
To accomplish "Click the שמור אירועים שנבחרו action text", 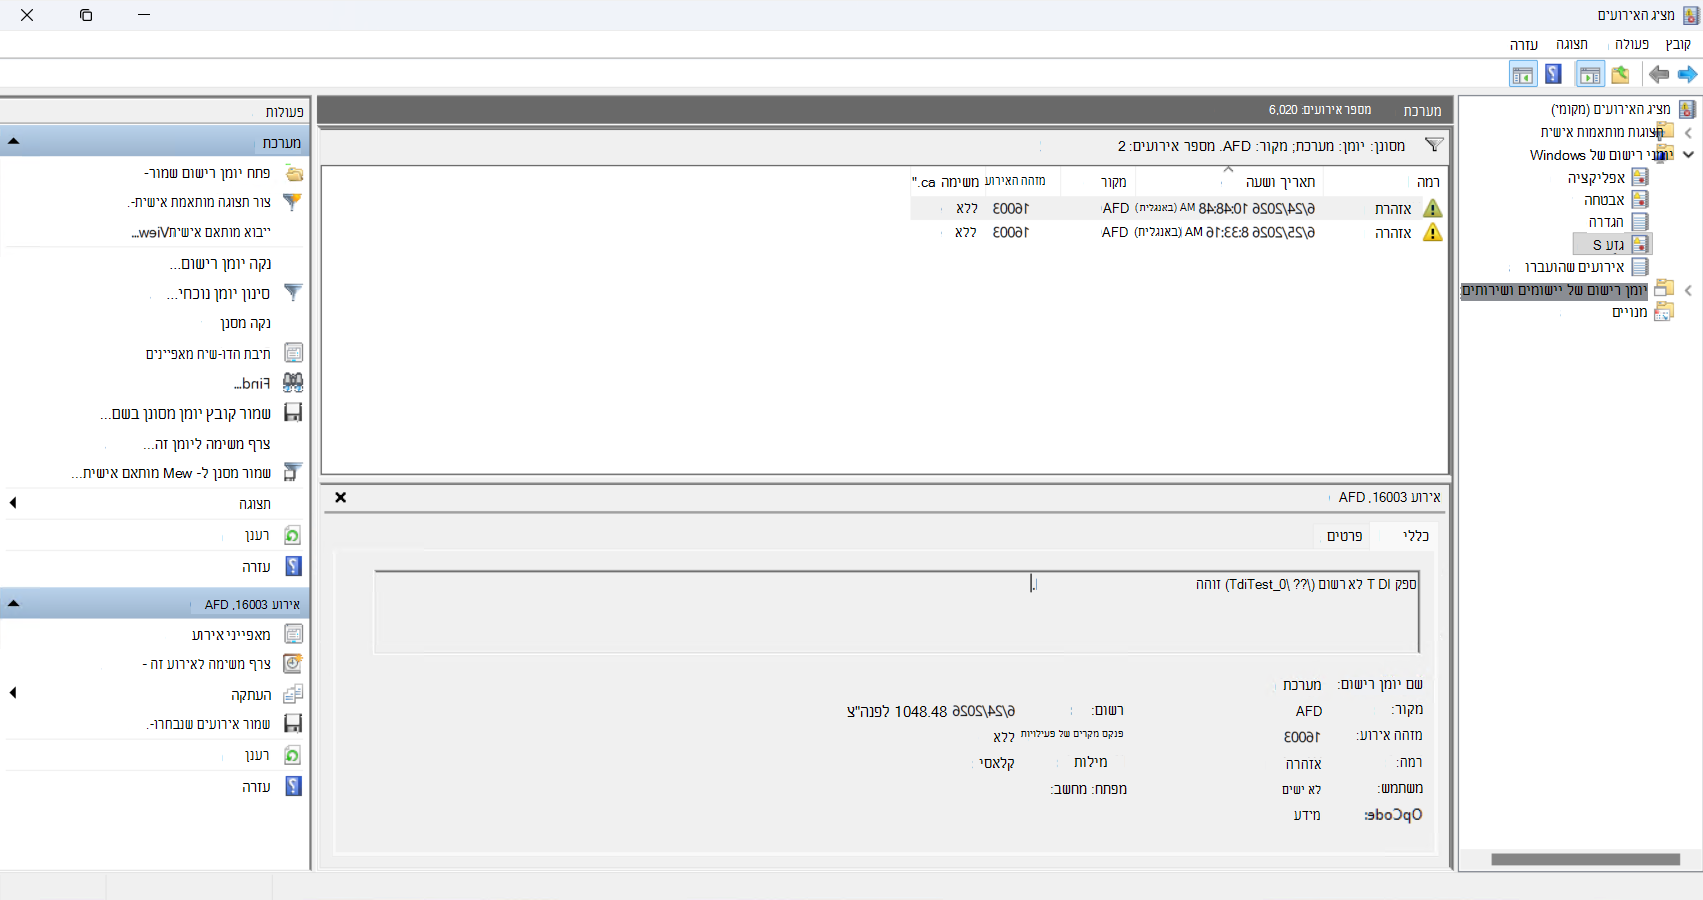I will [x=209, y=723].
